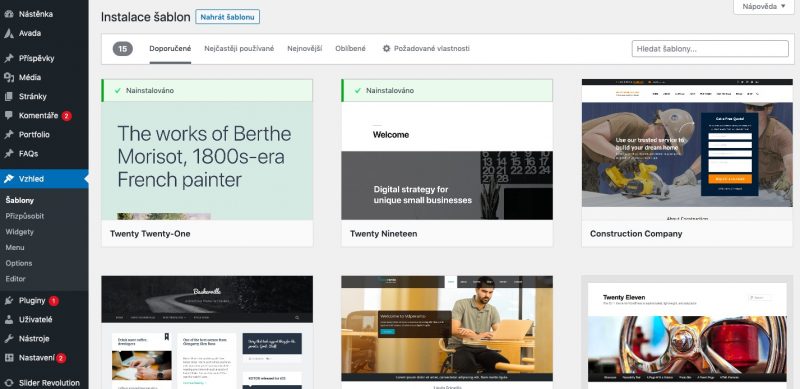Click the red badge on Komentáře
The height and width of the screenshot is (389, 800).
pyautogui.click(x=66, y=116)
